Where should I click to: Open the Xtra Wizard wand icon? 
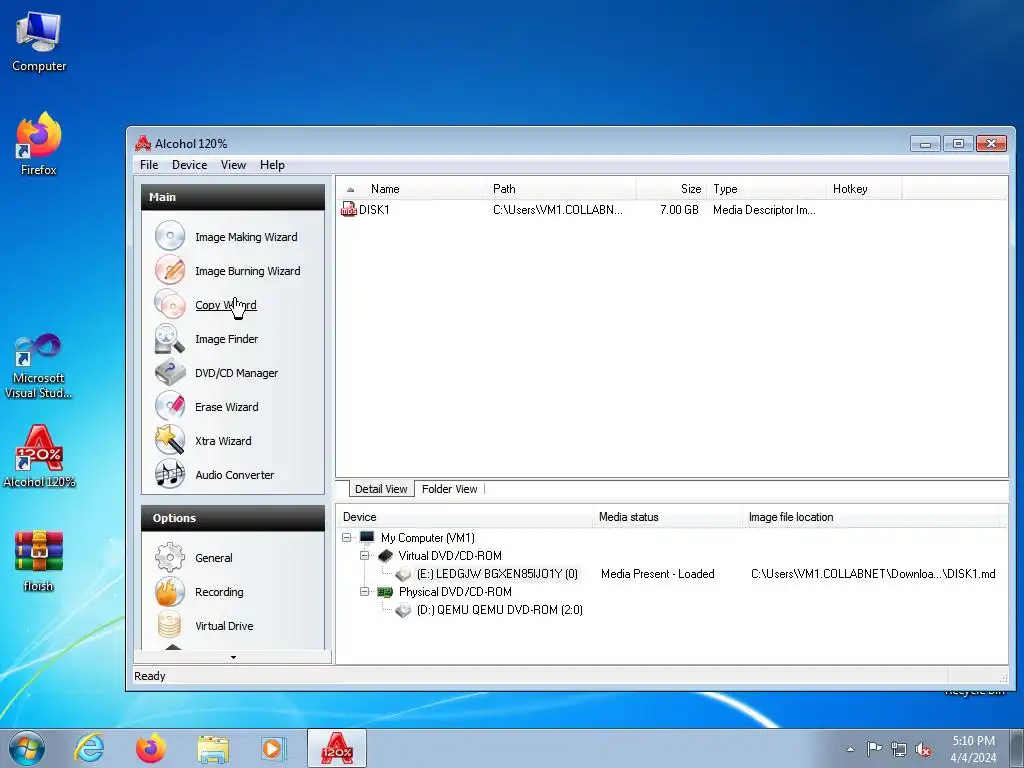pos(170,440)
